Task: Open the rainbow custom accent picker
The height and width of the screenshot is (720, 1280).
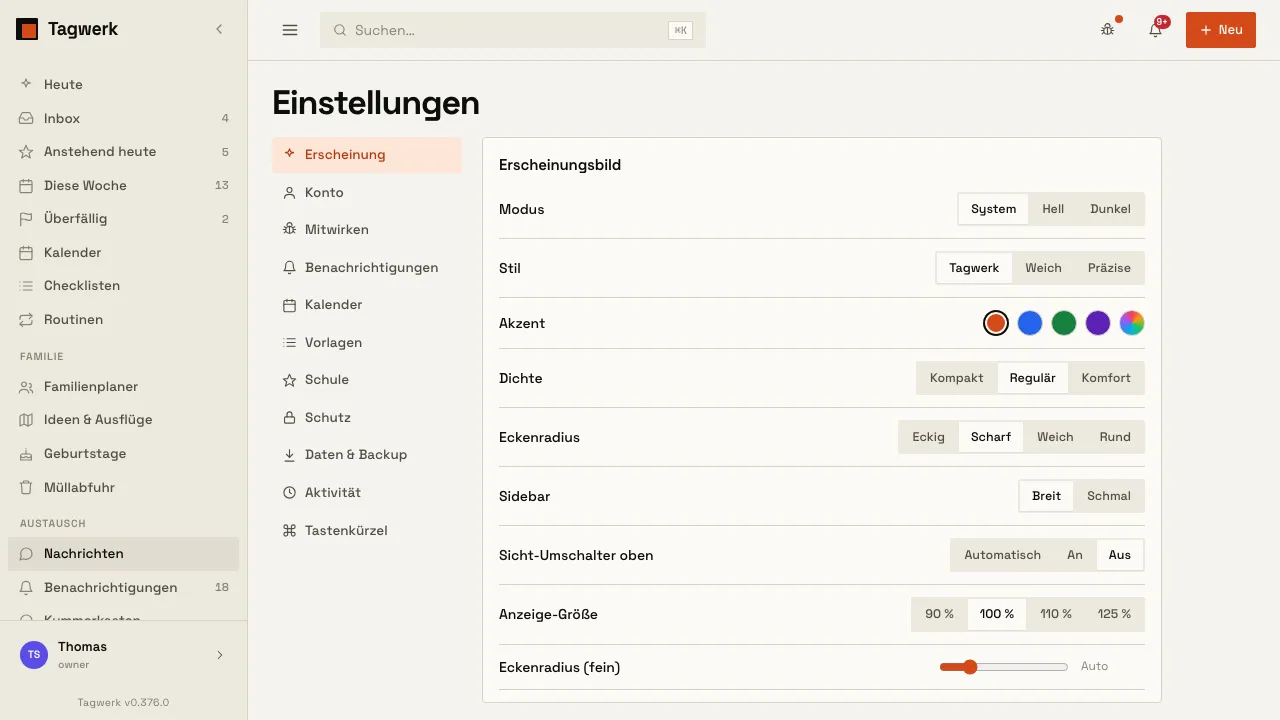Action: tap(1132, 323)
